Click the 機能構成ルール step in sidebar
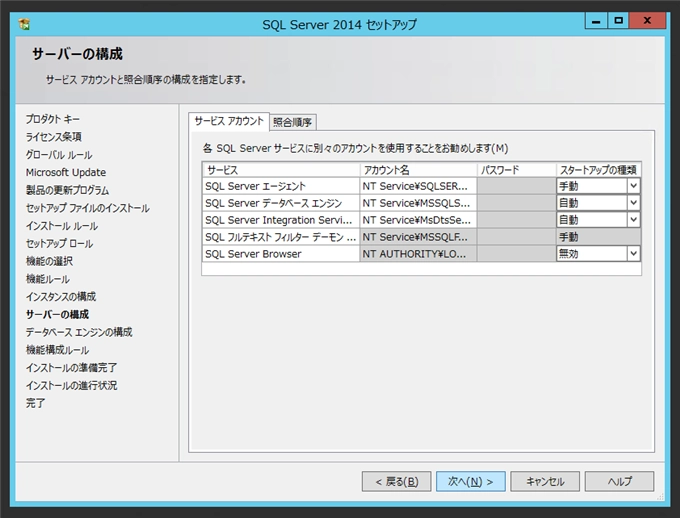The width and height of the screenshot is (680, 518). (57, 350)
